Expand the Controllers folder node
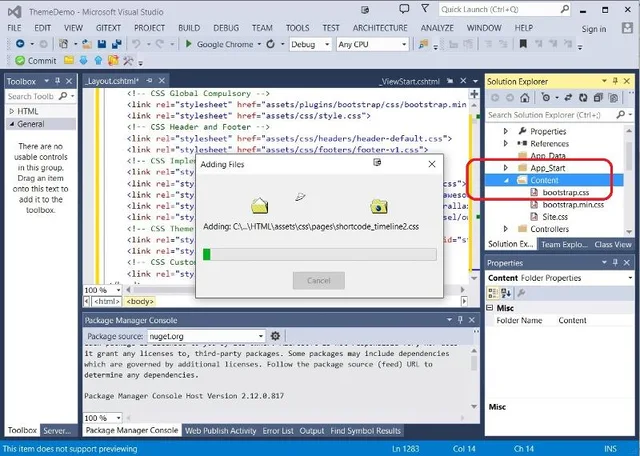Viewport: 640px width, 456px height. point(505,229)
